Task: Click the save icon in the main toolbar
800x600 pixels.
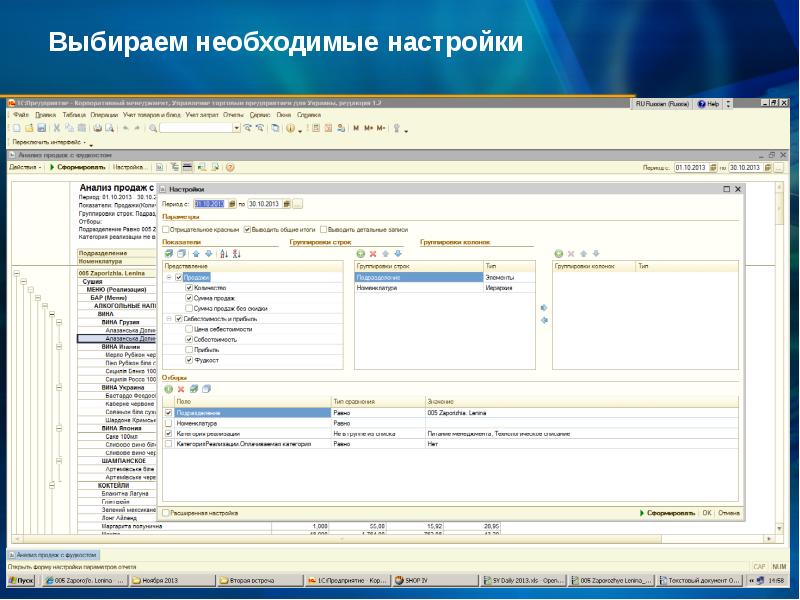Action: tap(40, 128)
